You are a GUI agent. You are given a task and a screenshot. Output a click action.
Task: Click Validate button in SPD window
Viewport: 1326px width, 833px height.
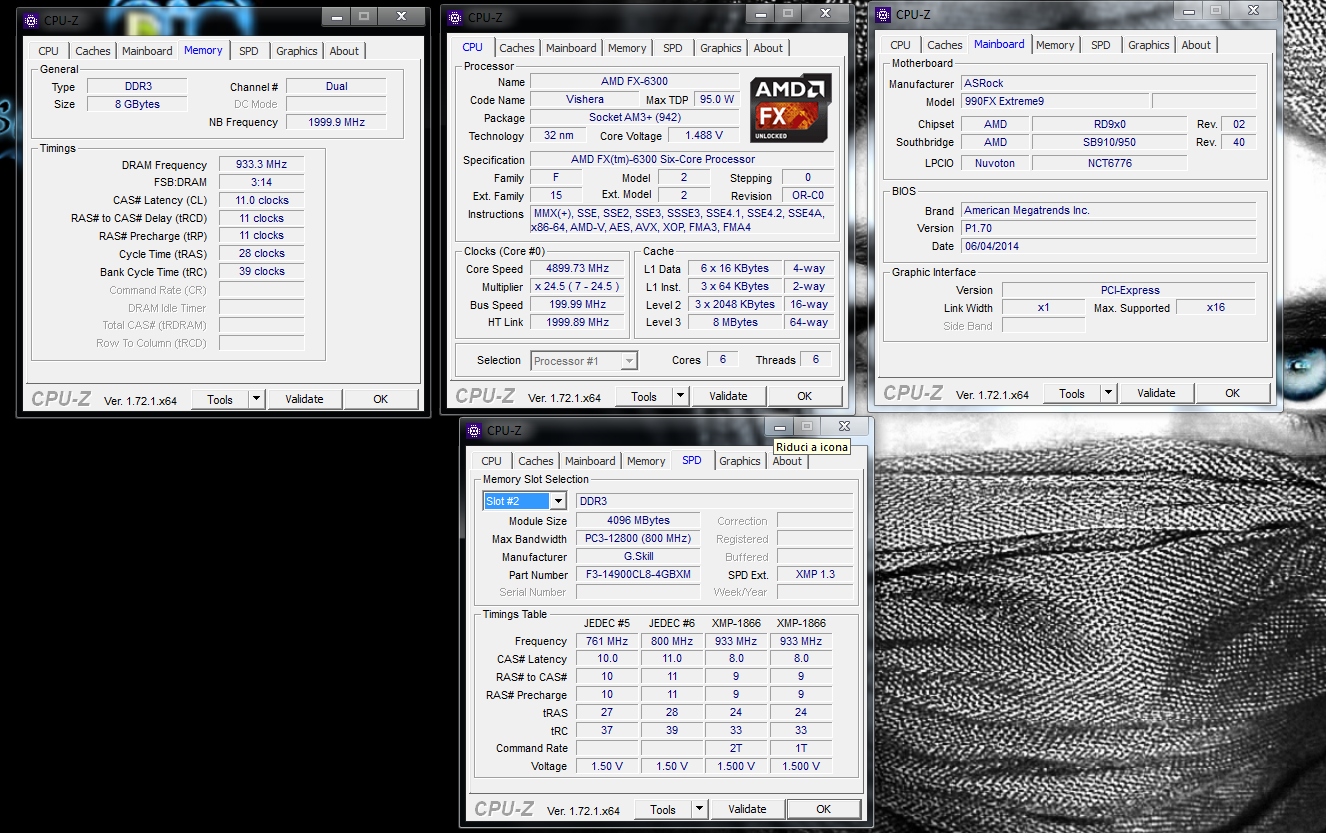coord(747,809)
